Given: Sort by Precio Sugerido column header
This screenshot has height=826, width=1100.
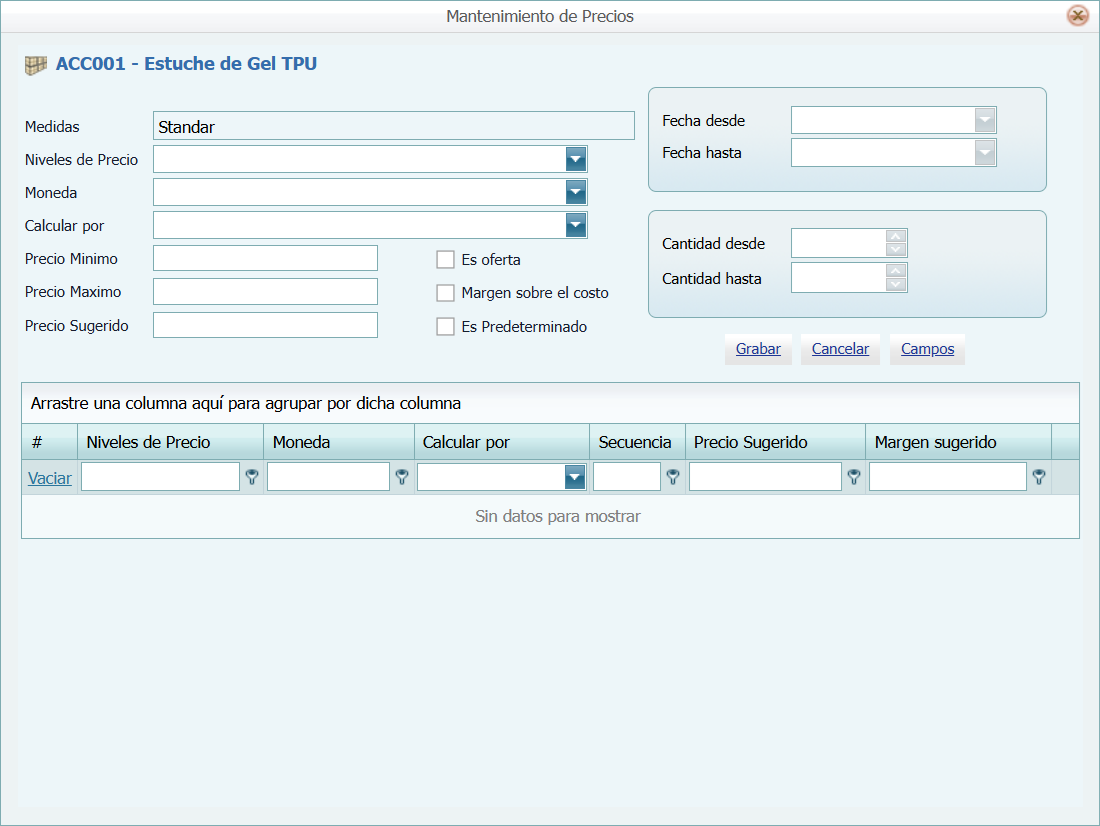Looking at the screenshot, I should [x=750, y=442].
